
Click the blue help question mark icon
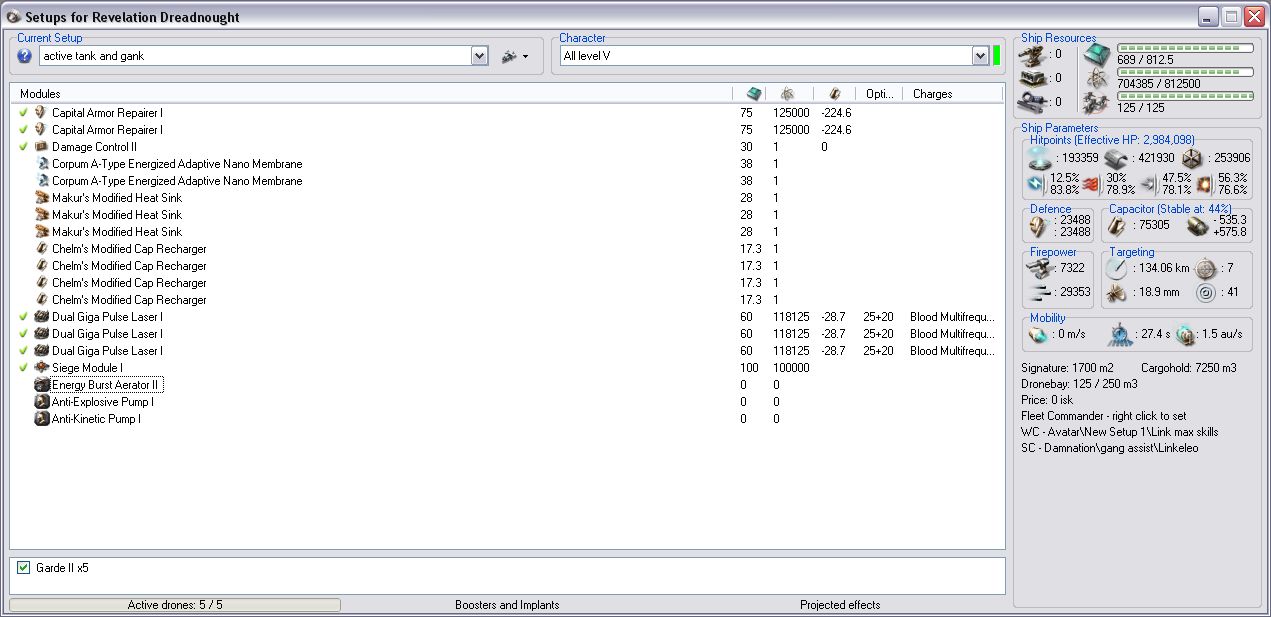25,56
